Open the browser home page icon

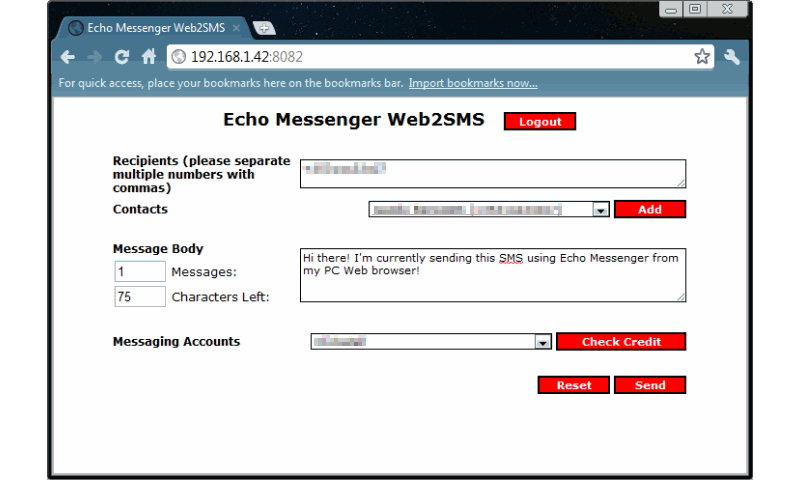click(148, 56)
